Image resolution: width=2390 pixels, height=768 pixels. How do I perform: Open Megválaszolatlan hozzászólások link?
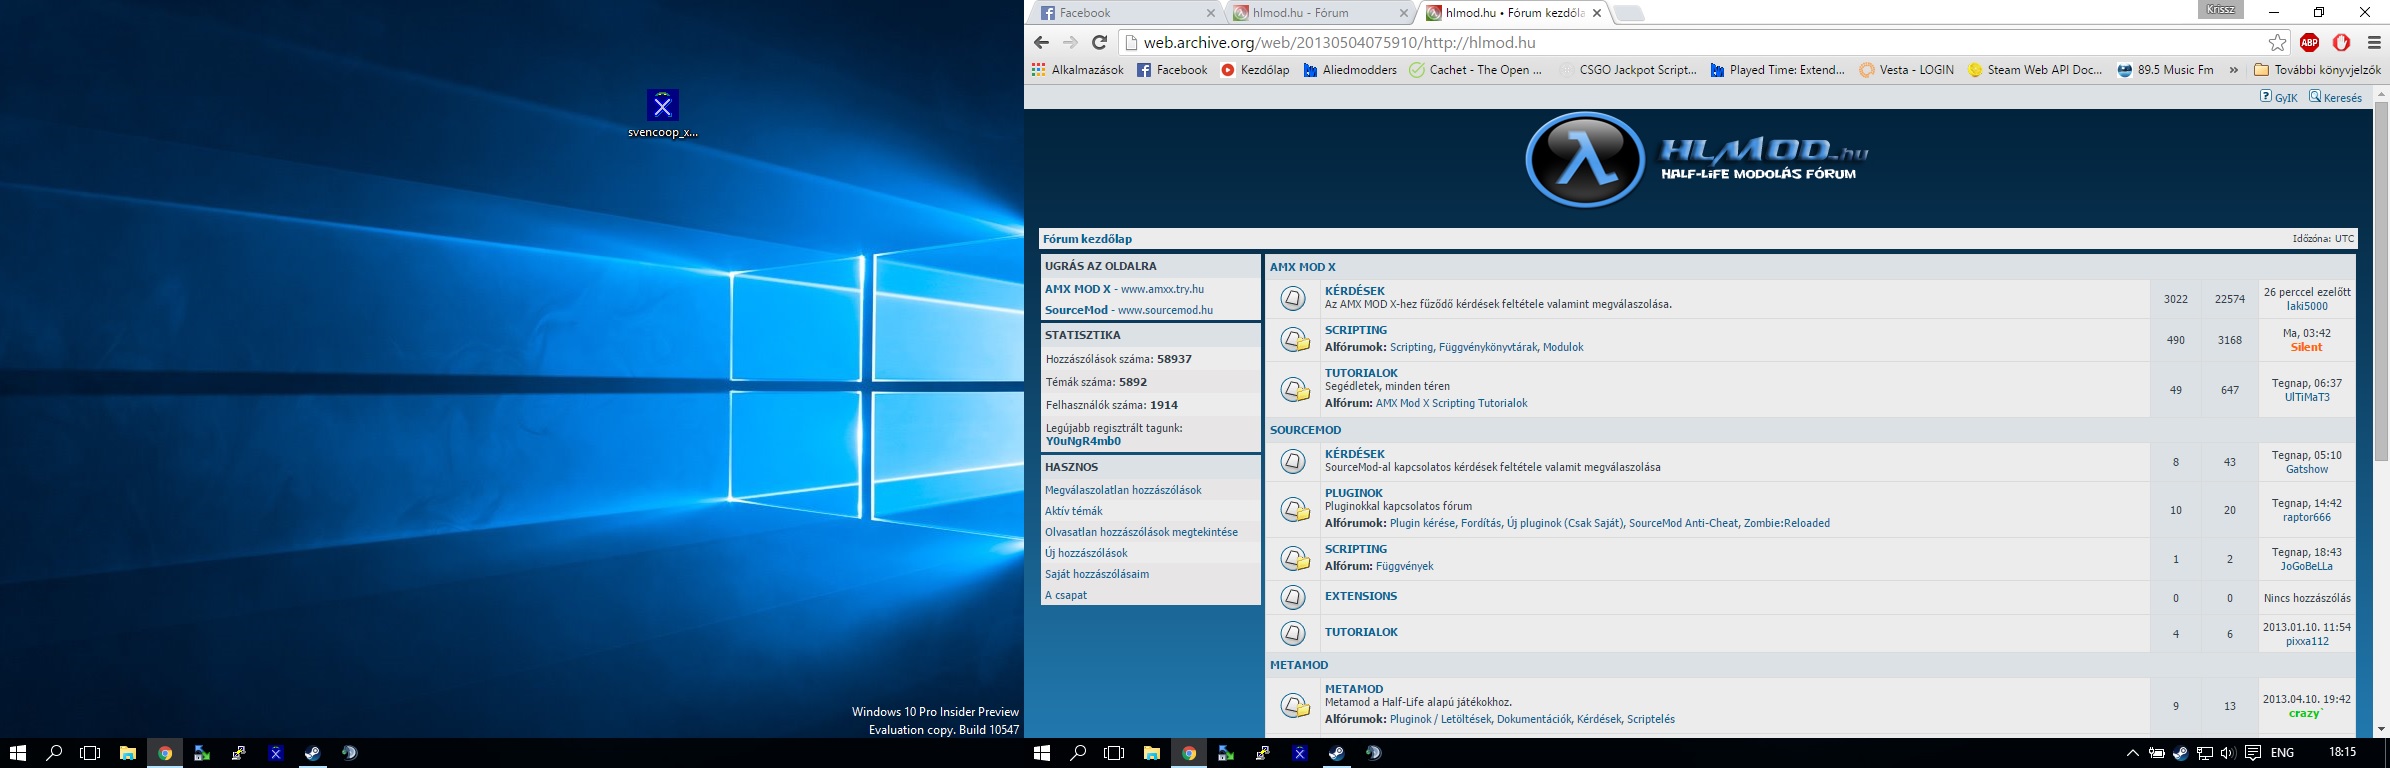point(1123,490)
